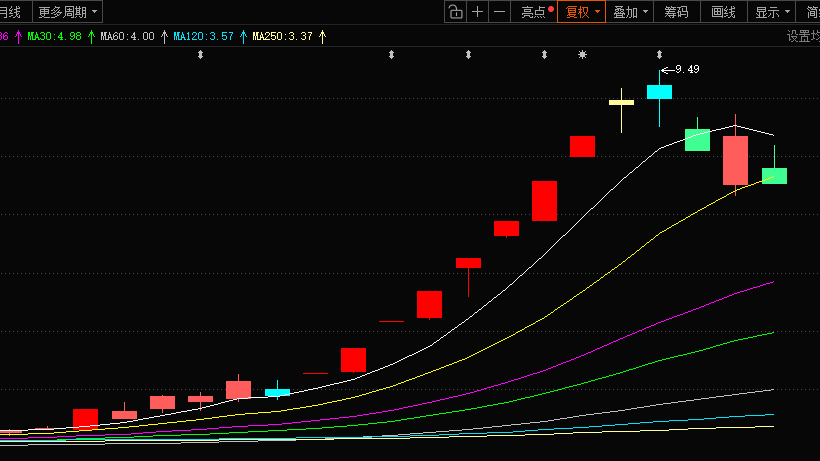
Task: Expand the 显示 display dropdown
Action: tap(772, 11)
